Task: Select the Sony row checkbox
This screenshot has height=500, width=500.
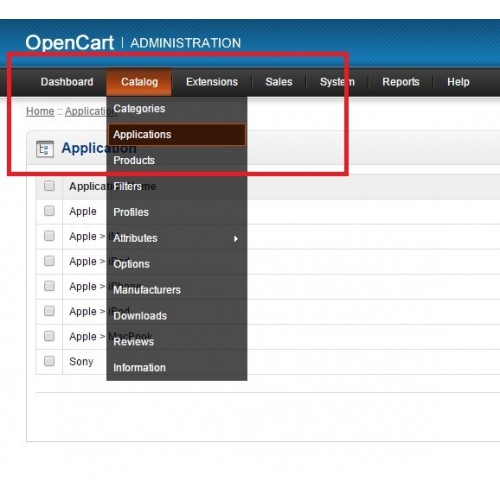Action: point(49,361)
